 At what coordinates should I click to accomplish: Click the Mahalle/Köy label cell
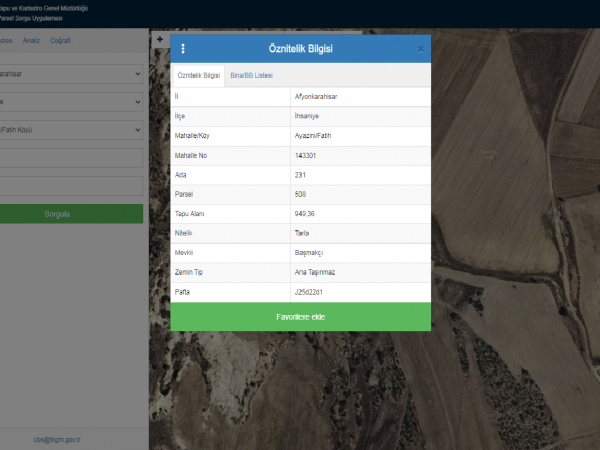pyautogui.click(x=230, y=136)
